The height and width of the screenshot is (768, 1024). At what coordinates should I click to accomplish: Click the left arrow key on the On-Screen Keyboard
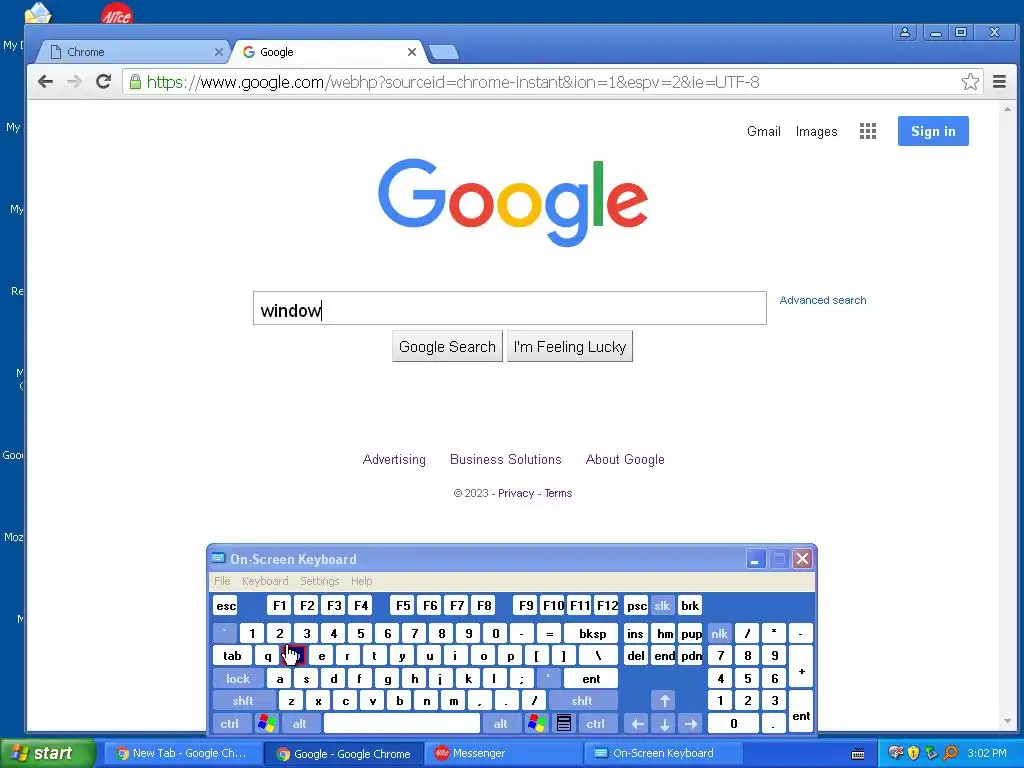click(x=637, y=724)
